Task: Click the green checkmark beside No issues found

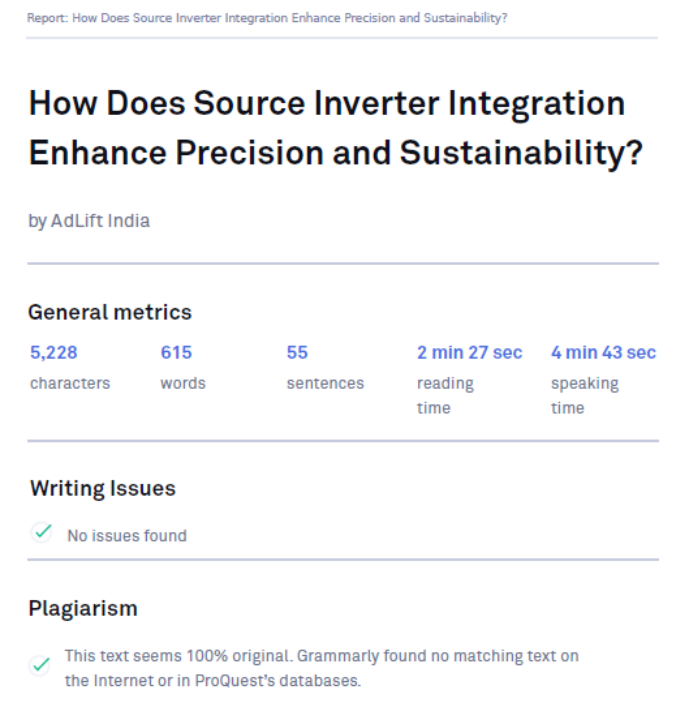Action: 42,533
